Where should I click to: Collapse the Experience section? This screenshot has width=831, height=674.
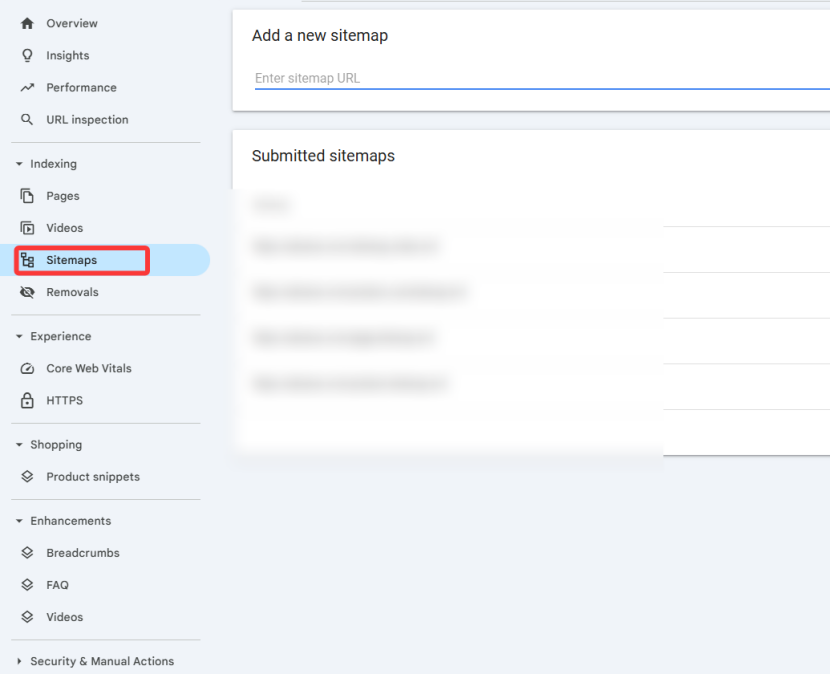pos(19,336)
